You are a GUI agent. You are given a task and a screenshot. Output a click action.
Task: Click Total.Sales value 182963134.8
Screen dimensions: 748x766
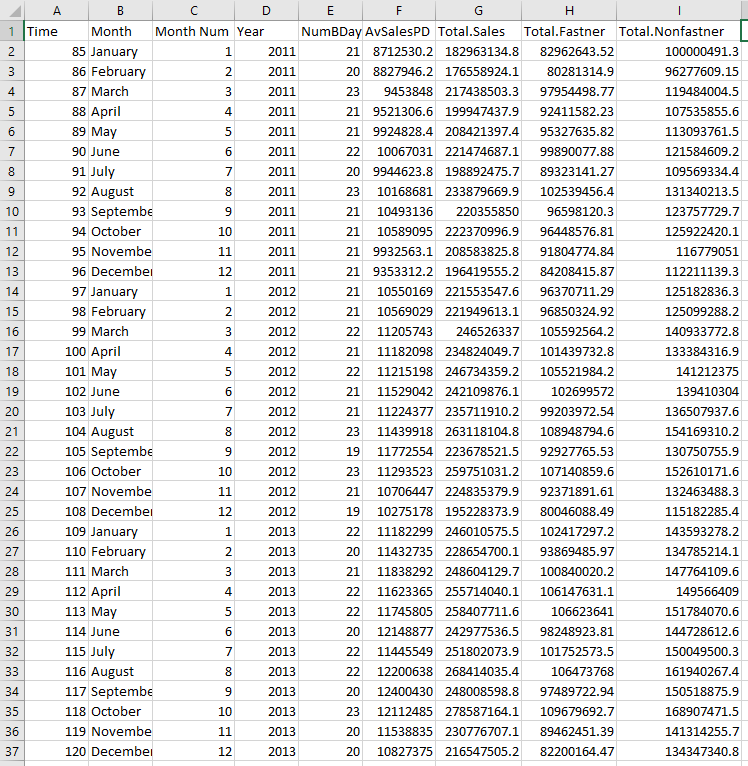478,51
